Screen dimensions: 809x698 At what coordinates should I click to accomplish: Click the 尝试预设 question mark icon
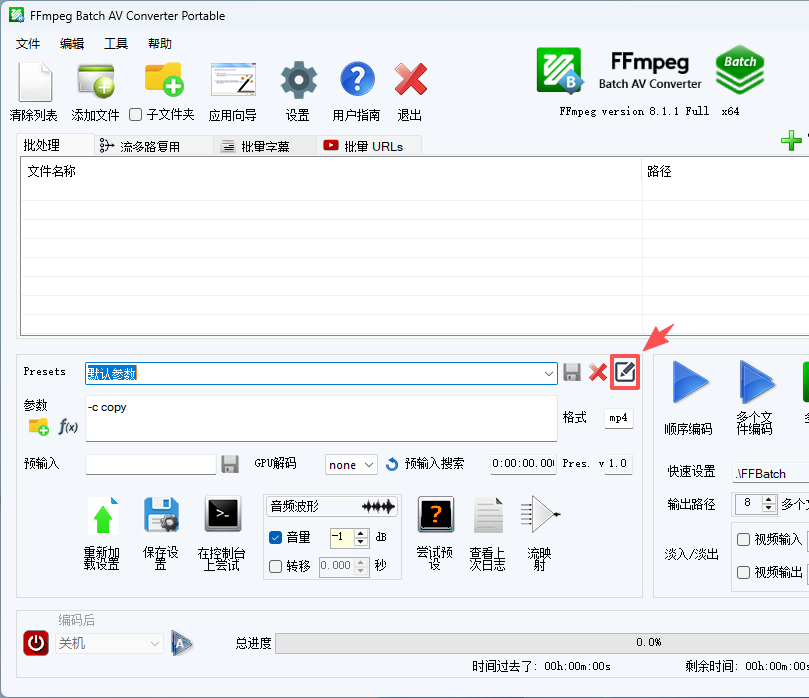coord(435,514)
